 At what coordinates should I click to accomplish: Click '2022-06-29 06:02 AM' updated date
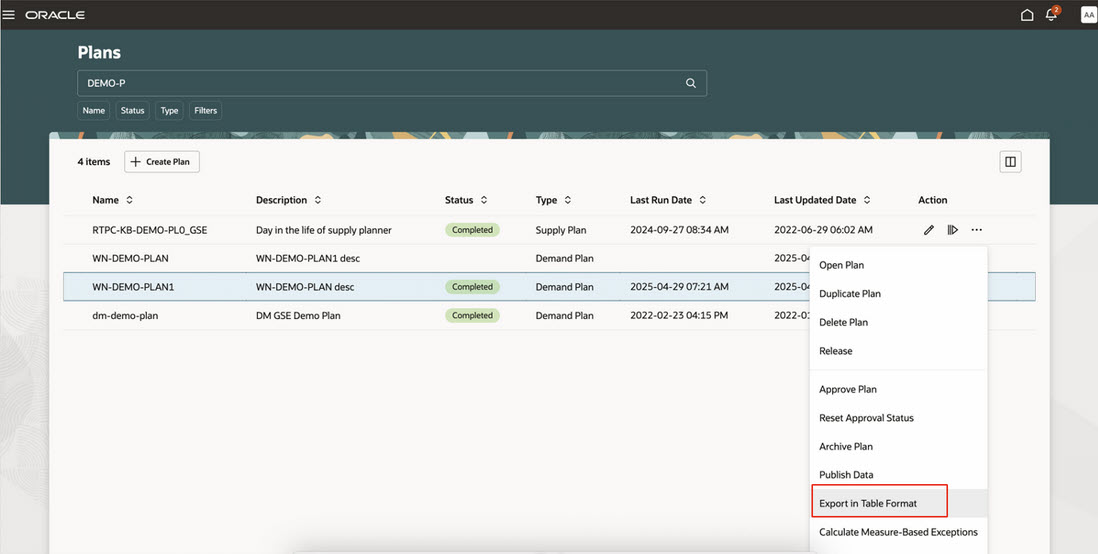pos(824,230)
